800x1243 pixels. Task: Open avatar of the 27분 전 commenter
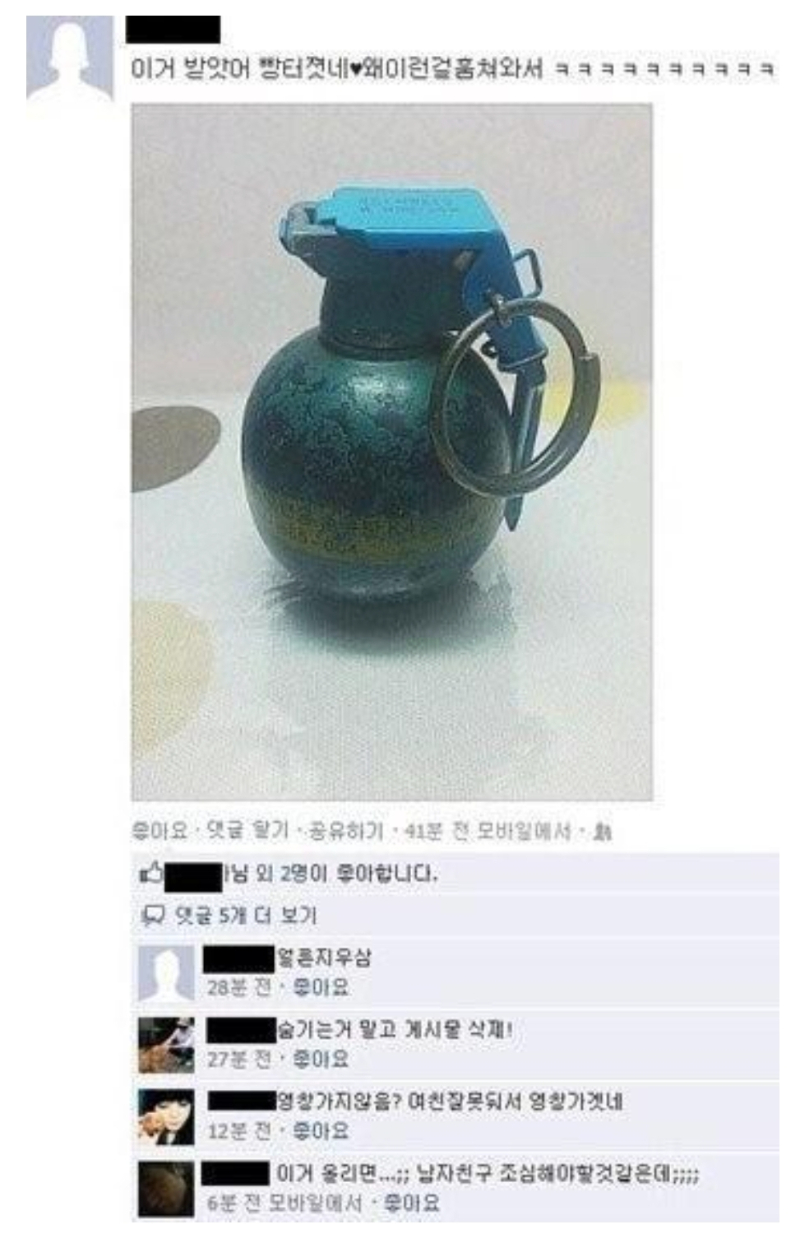click(x=166, y=1044)
